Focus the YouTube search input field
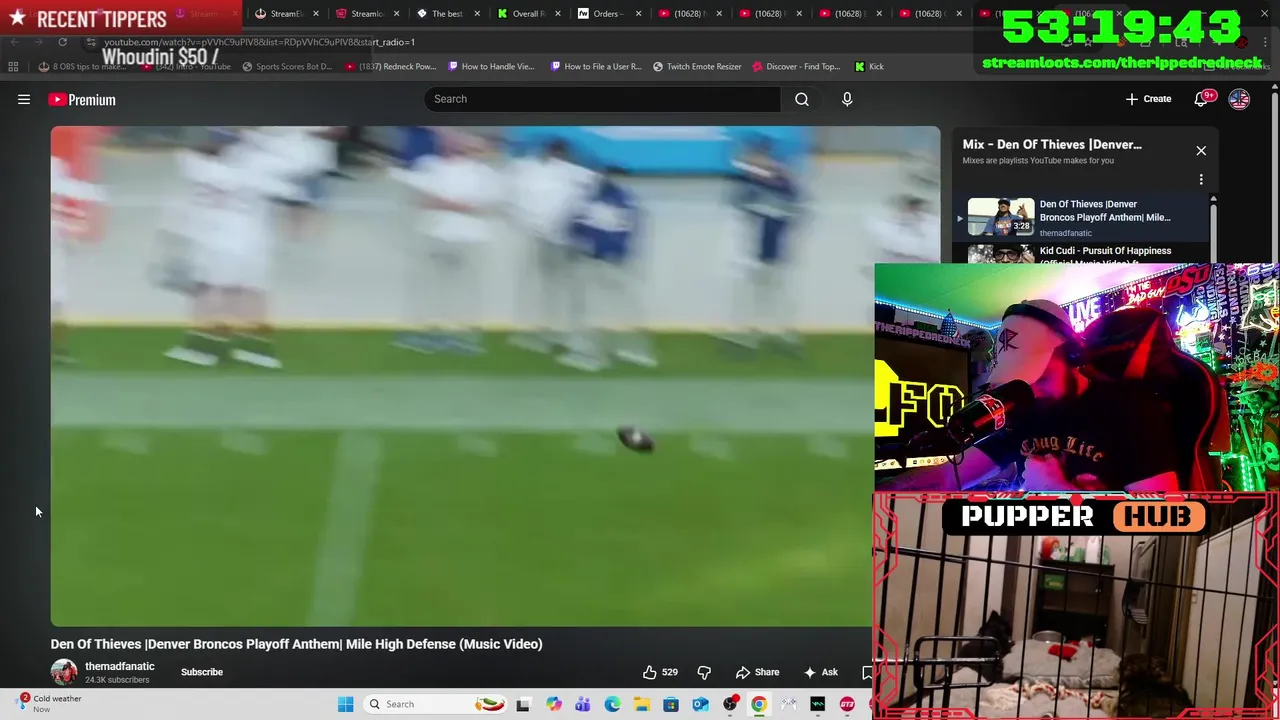The image size is (1280, 720). pyautogui.click(x=602, y=99)
